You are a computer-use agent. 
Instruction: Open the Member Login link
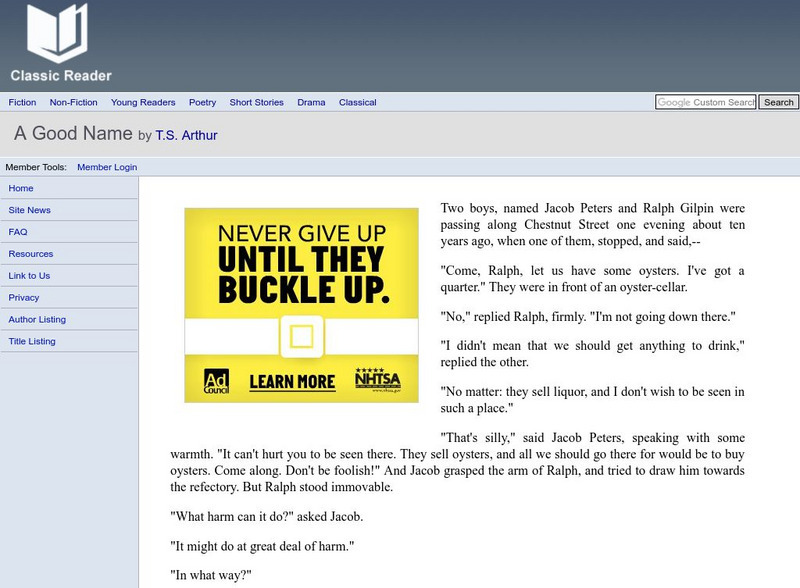107,167
